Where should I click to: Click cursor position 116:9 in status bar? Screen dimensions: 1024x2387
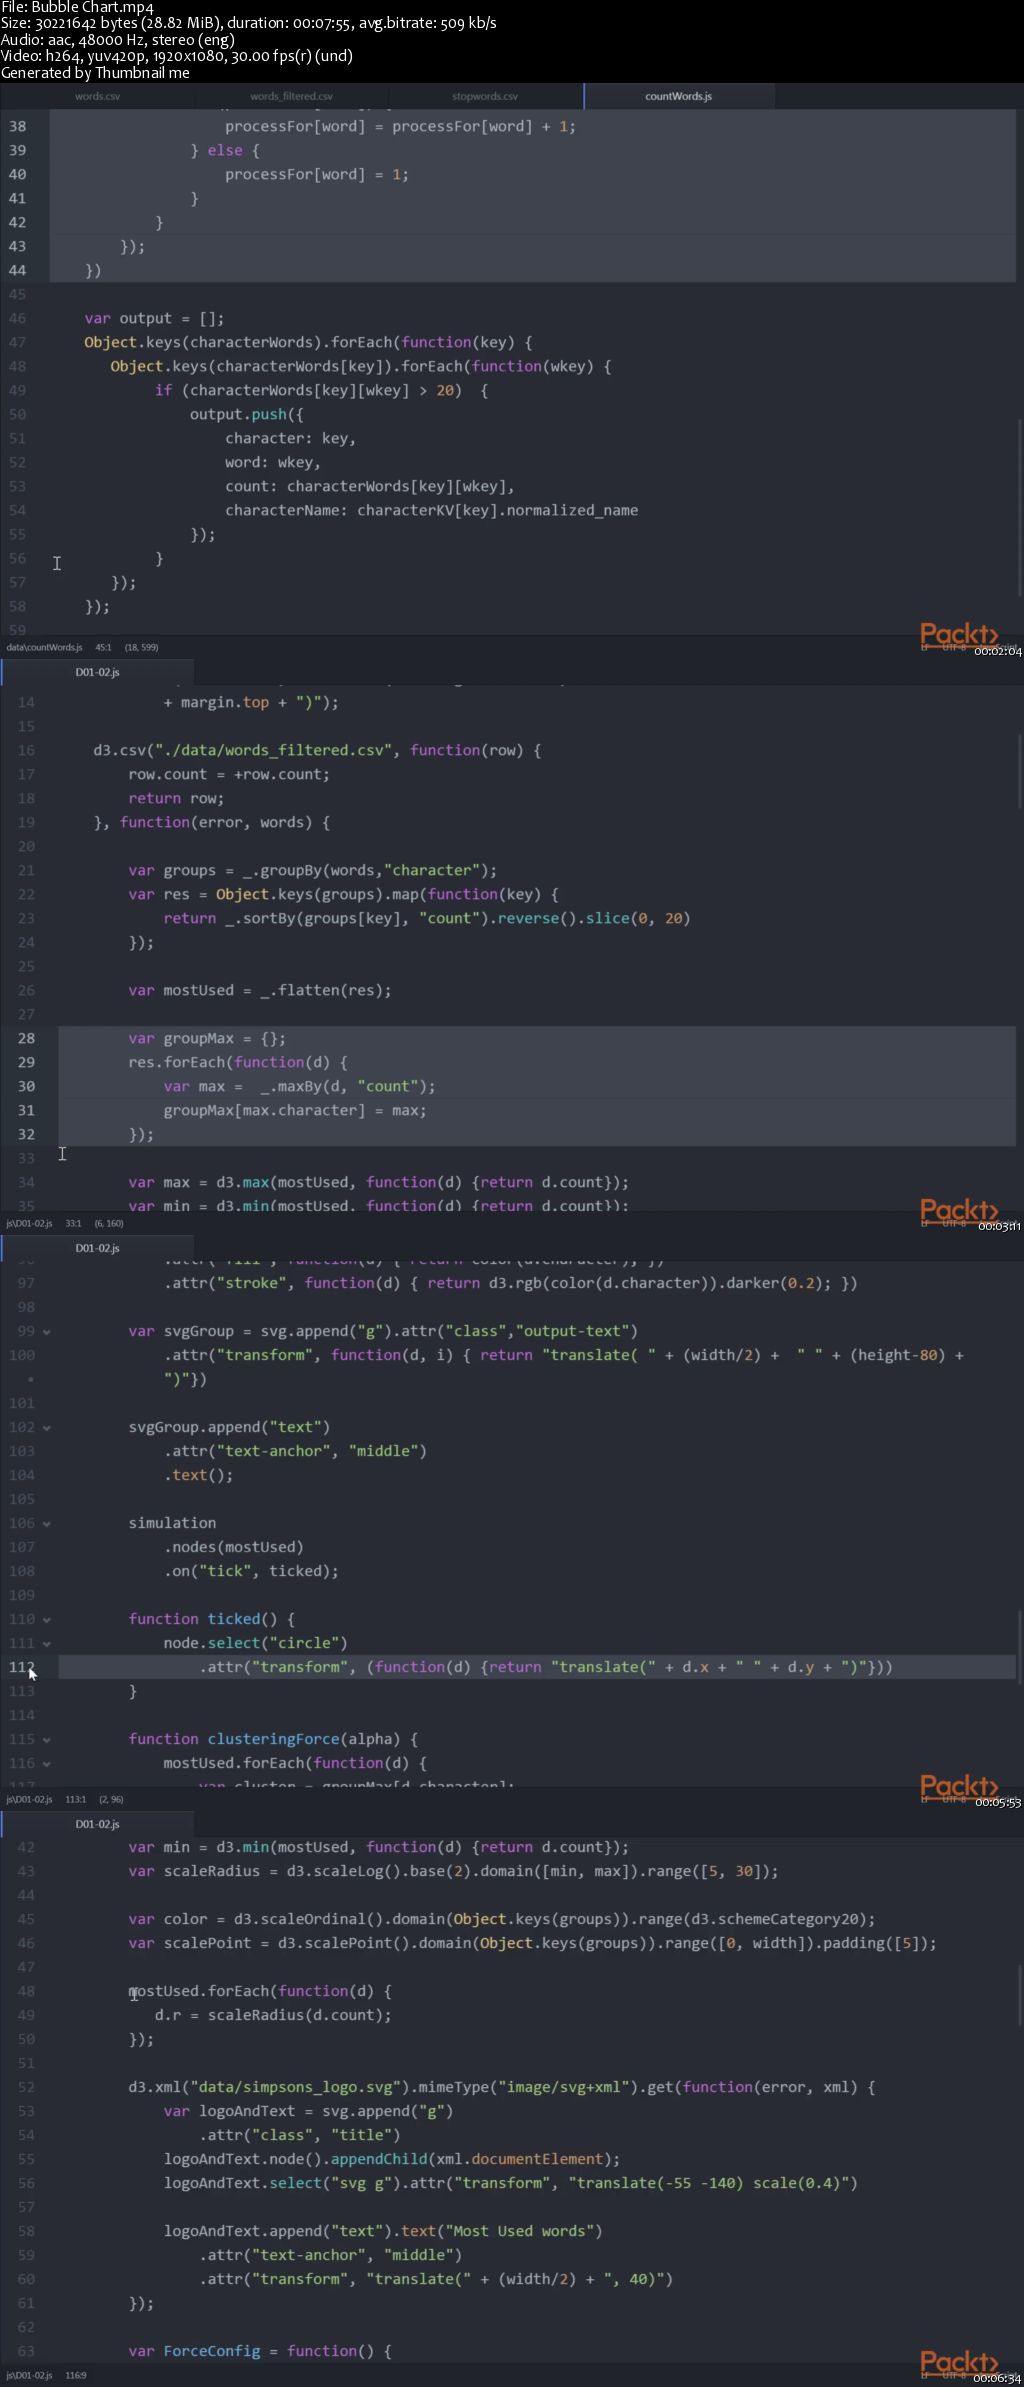(76, 2375)
